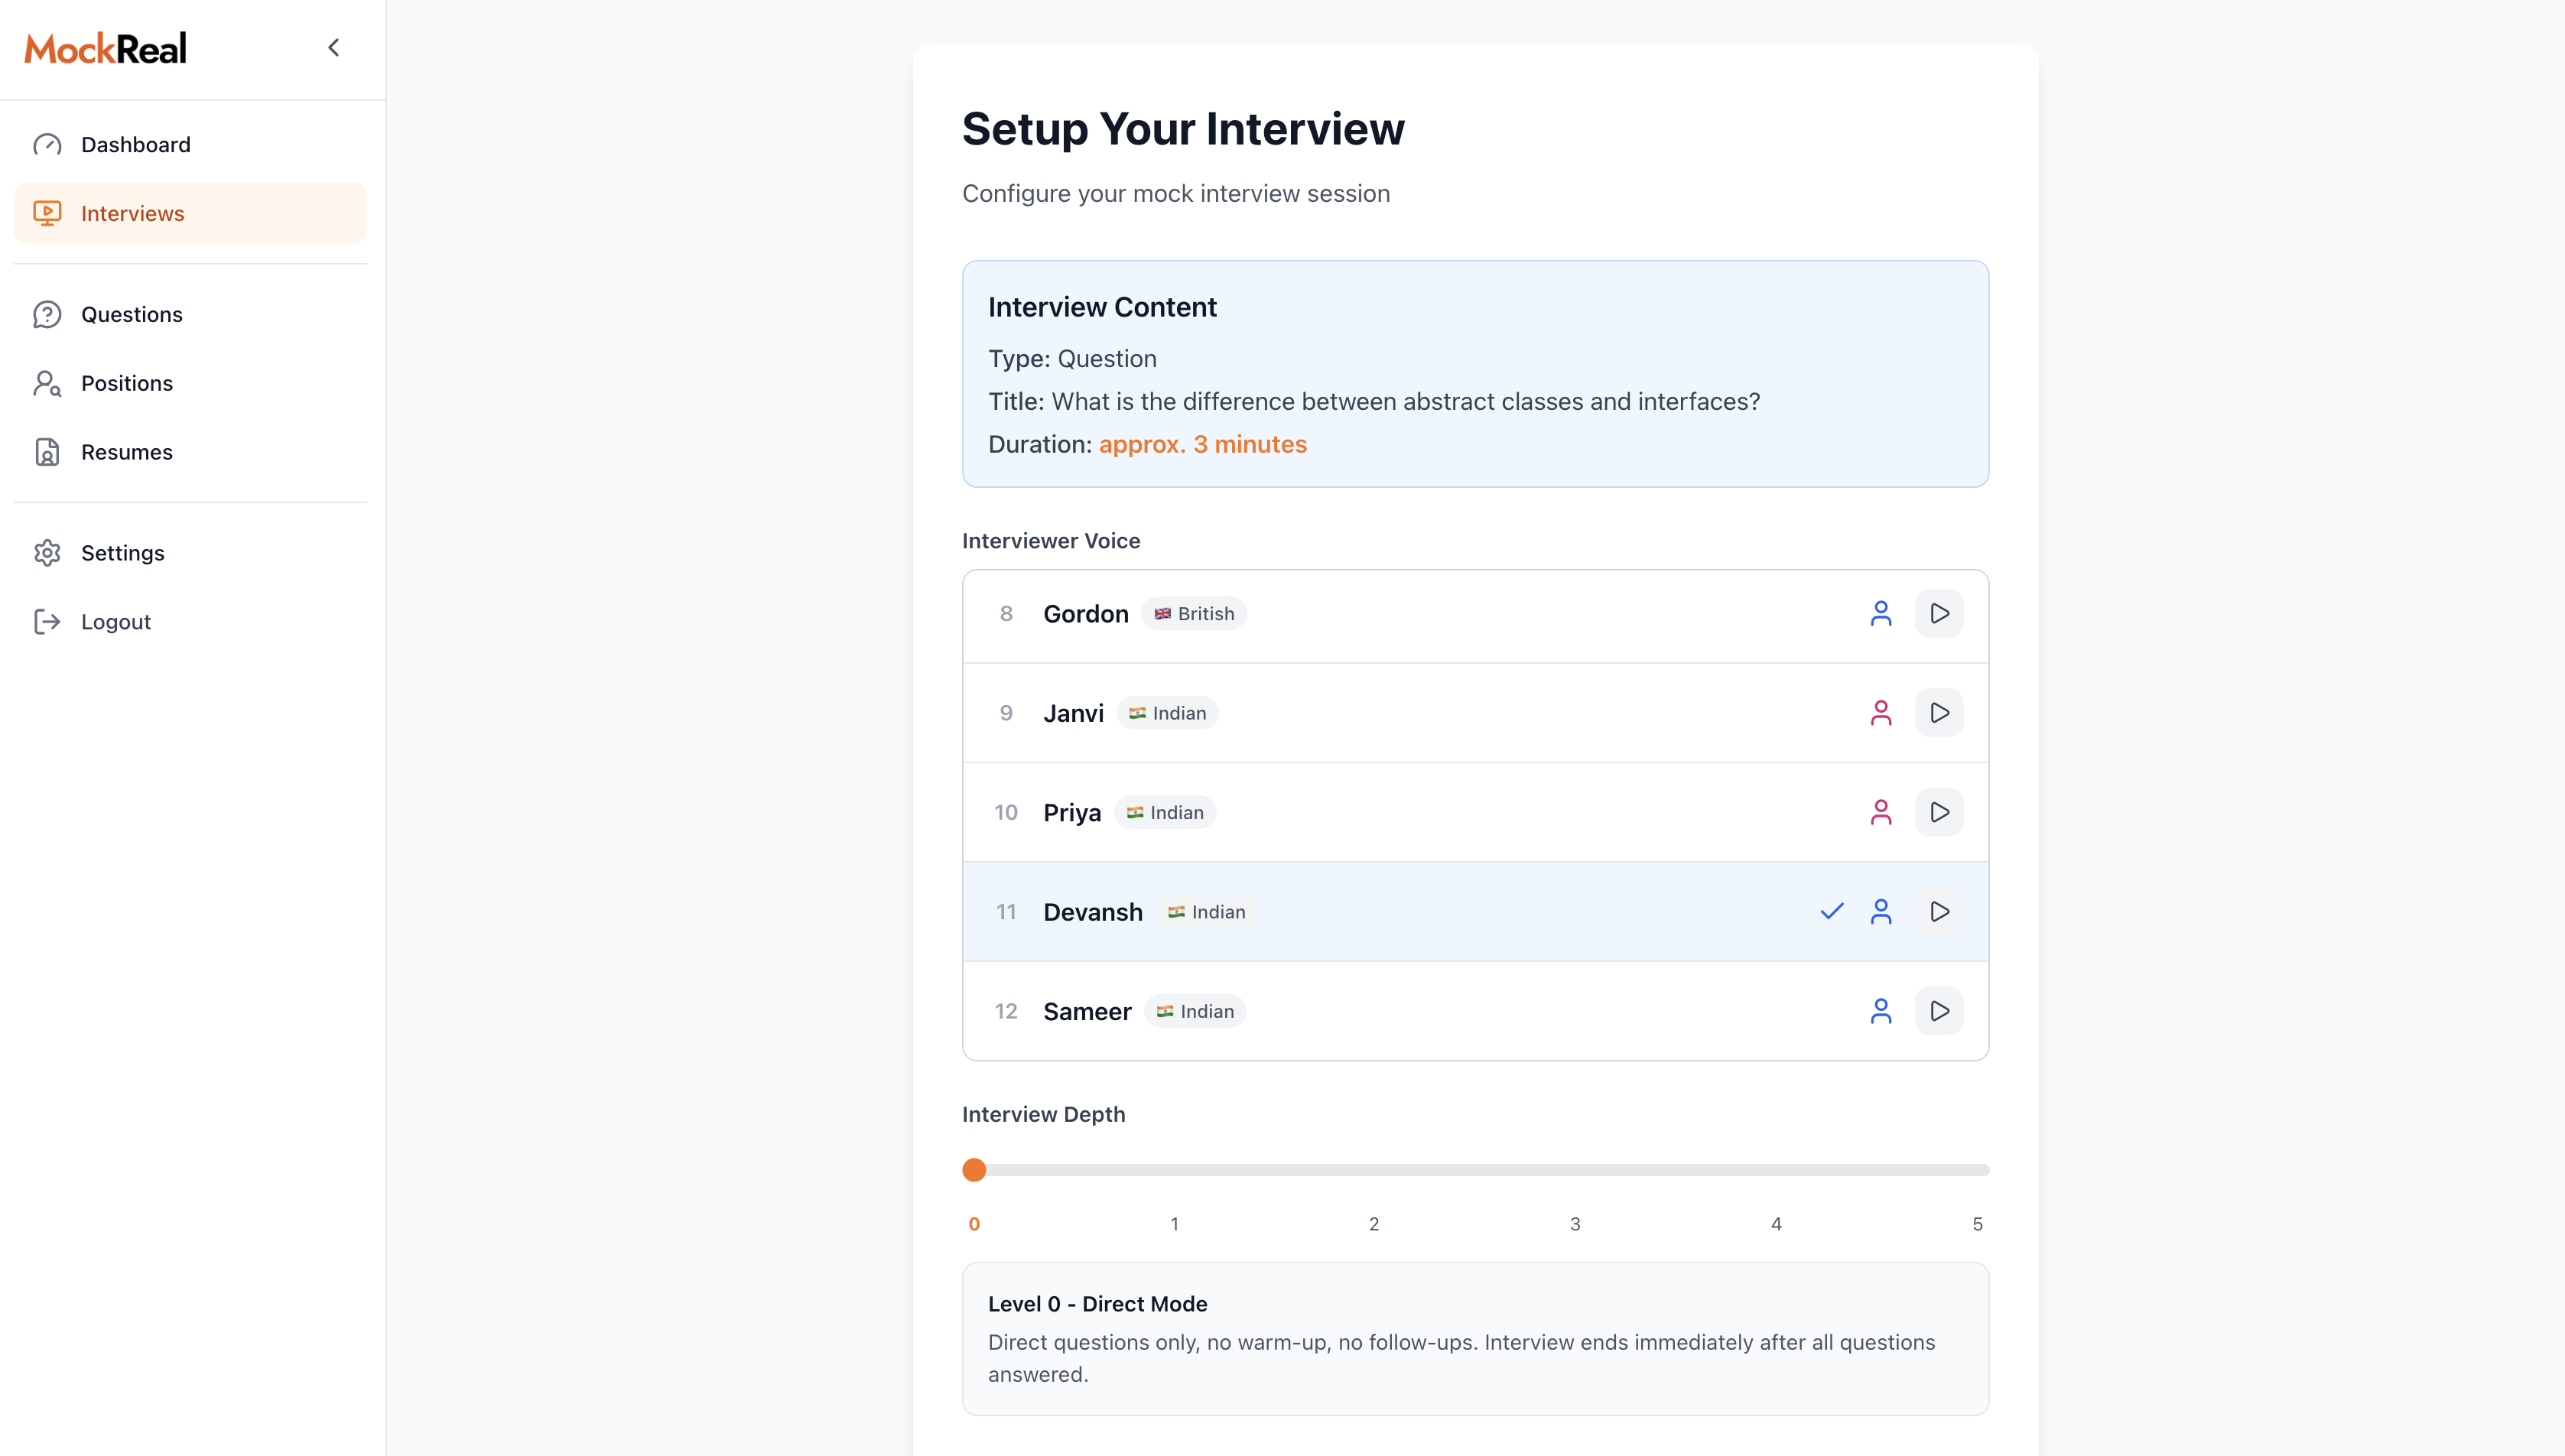2565x1456 pixels.
Task: Navigate to Positions
Action: point(126,383)
